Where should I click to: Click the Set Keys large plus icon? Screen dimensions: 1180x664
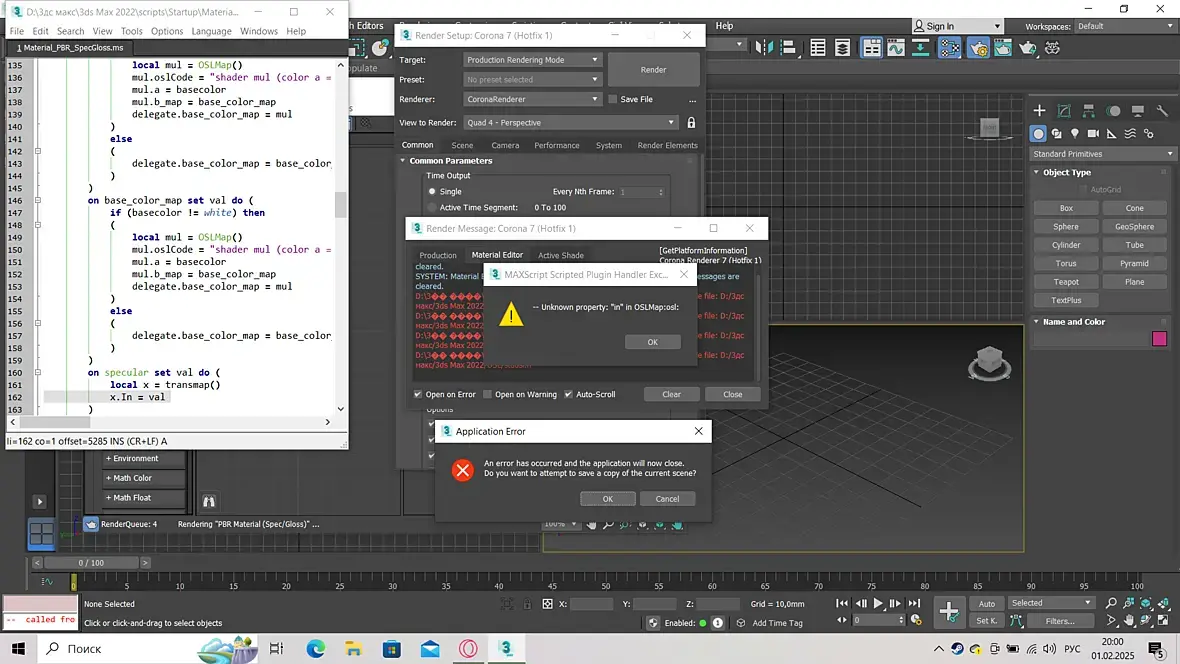(x=949, y=611)
